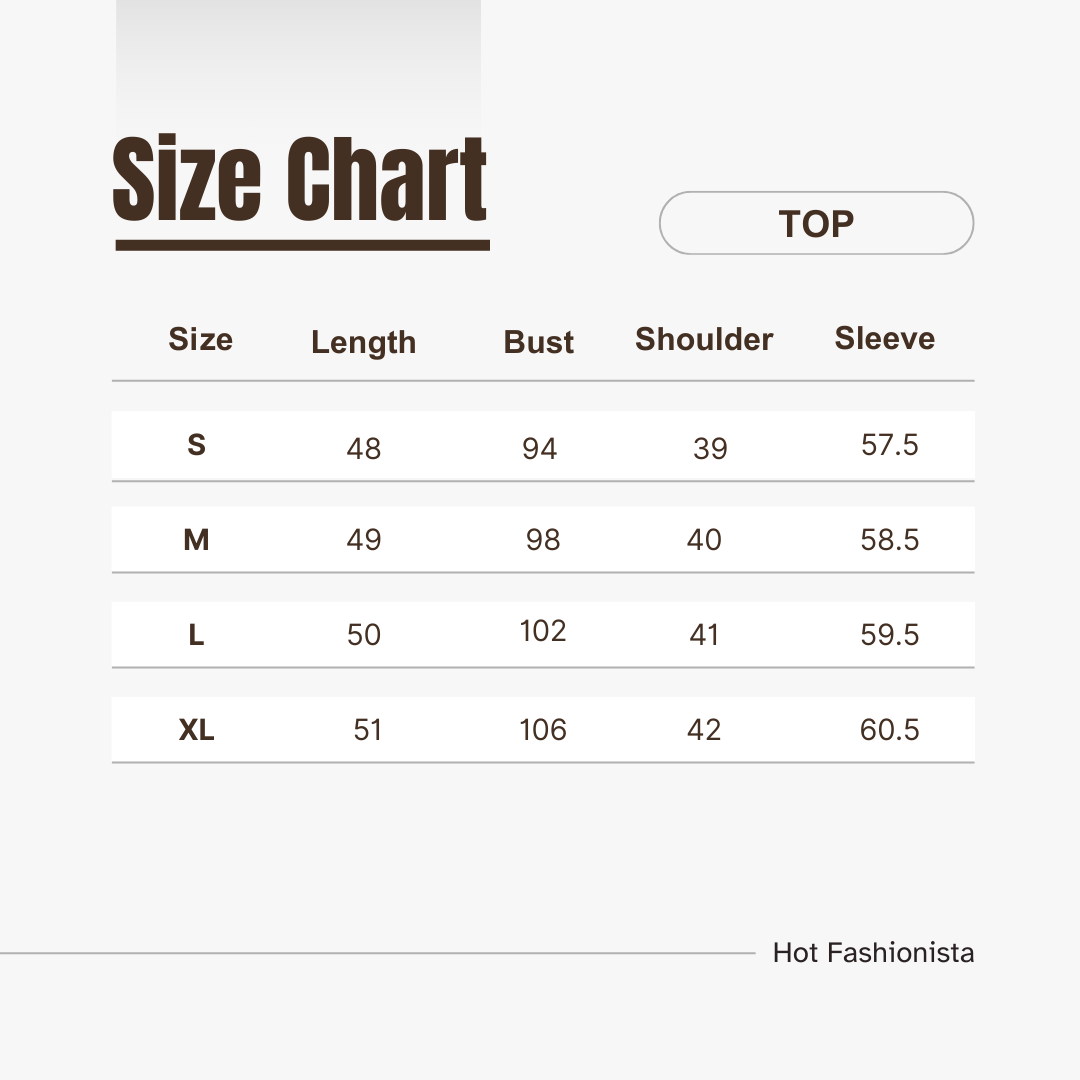
Task: Select the XL size row label
Action: tap(196, 730)
